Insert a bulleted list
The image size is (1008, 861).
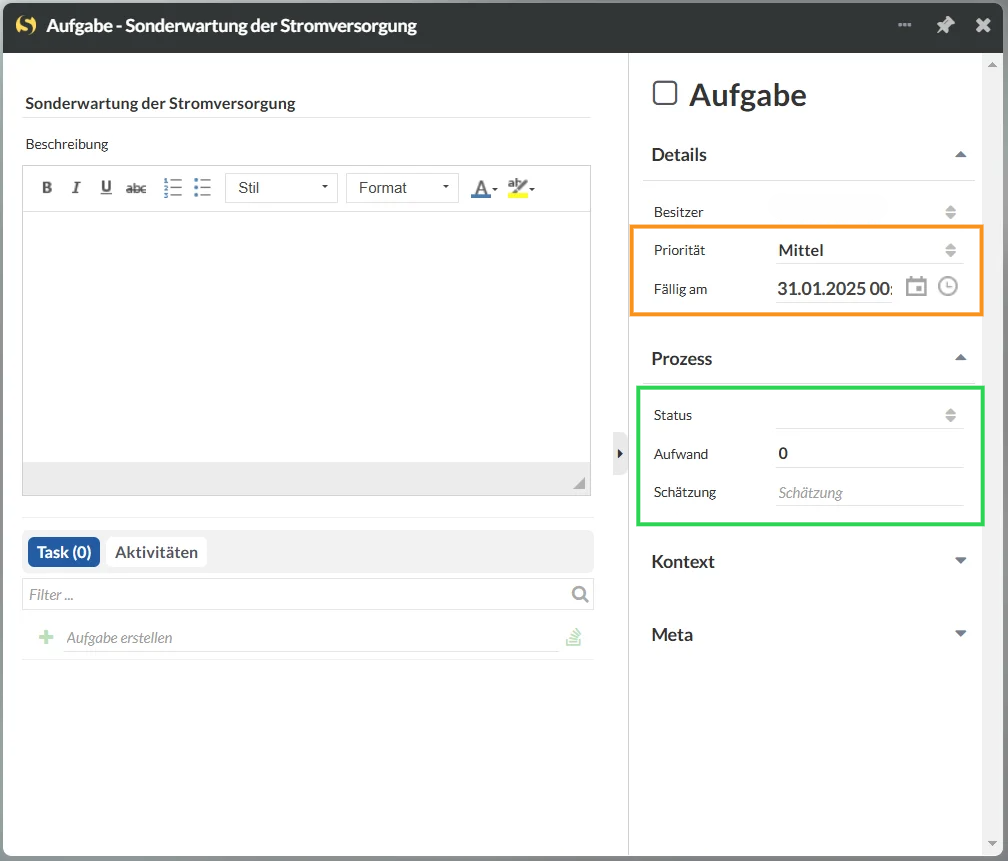point(203,188)
